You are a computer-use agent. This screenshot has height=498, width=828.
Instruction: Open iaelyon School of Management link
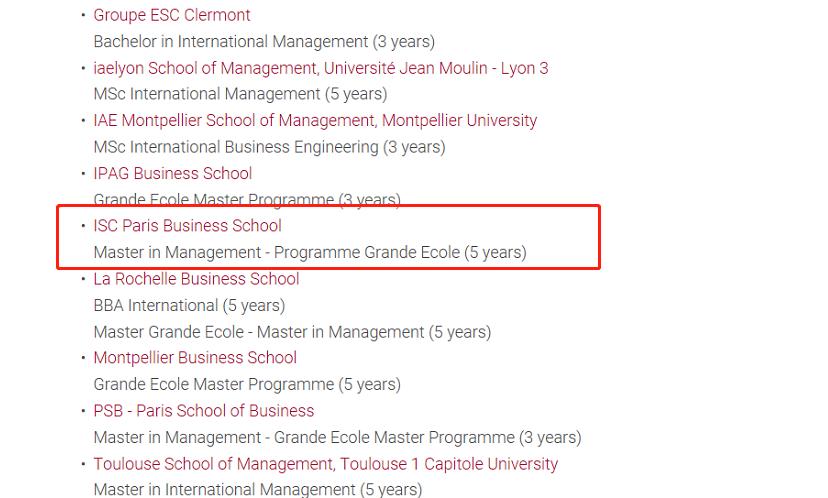(321, 68)
